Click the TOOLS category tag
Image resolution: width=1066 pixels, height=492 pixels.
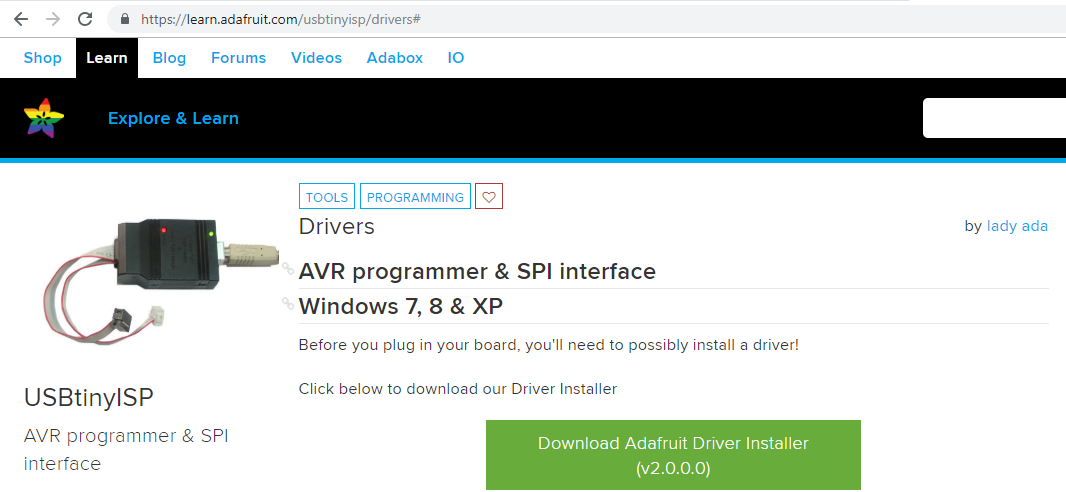[327, 197]
